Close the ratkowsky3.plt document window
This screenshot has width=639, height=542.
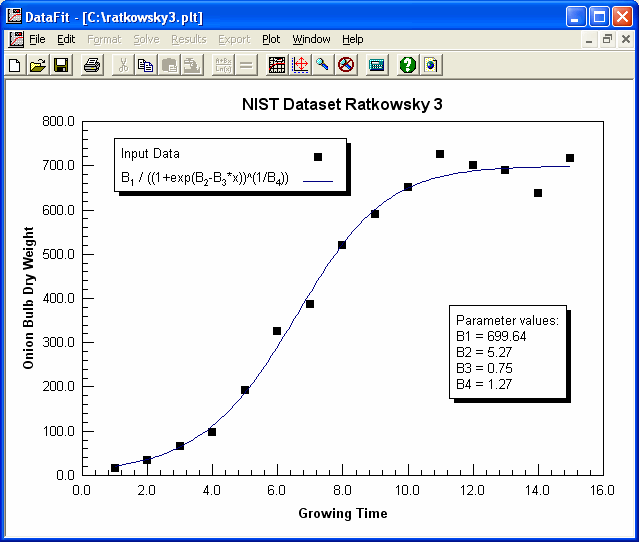click(626, 40)
